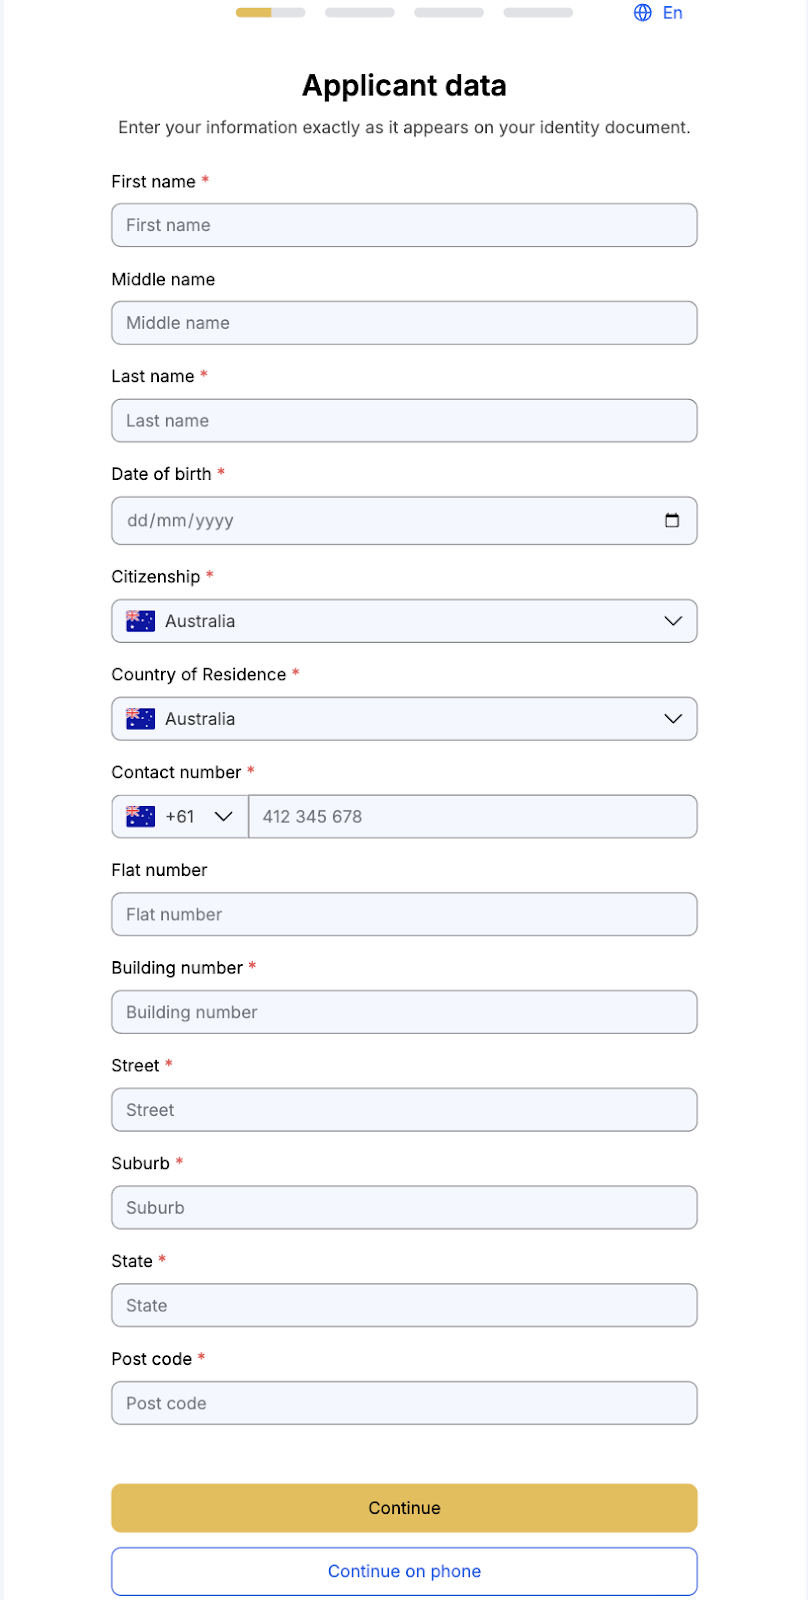Open the +61 country code dropdown

(180, 817)
